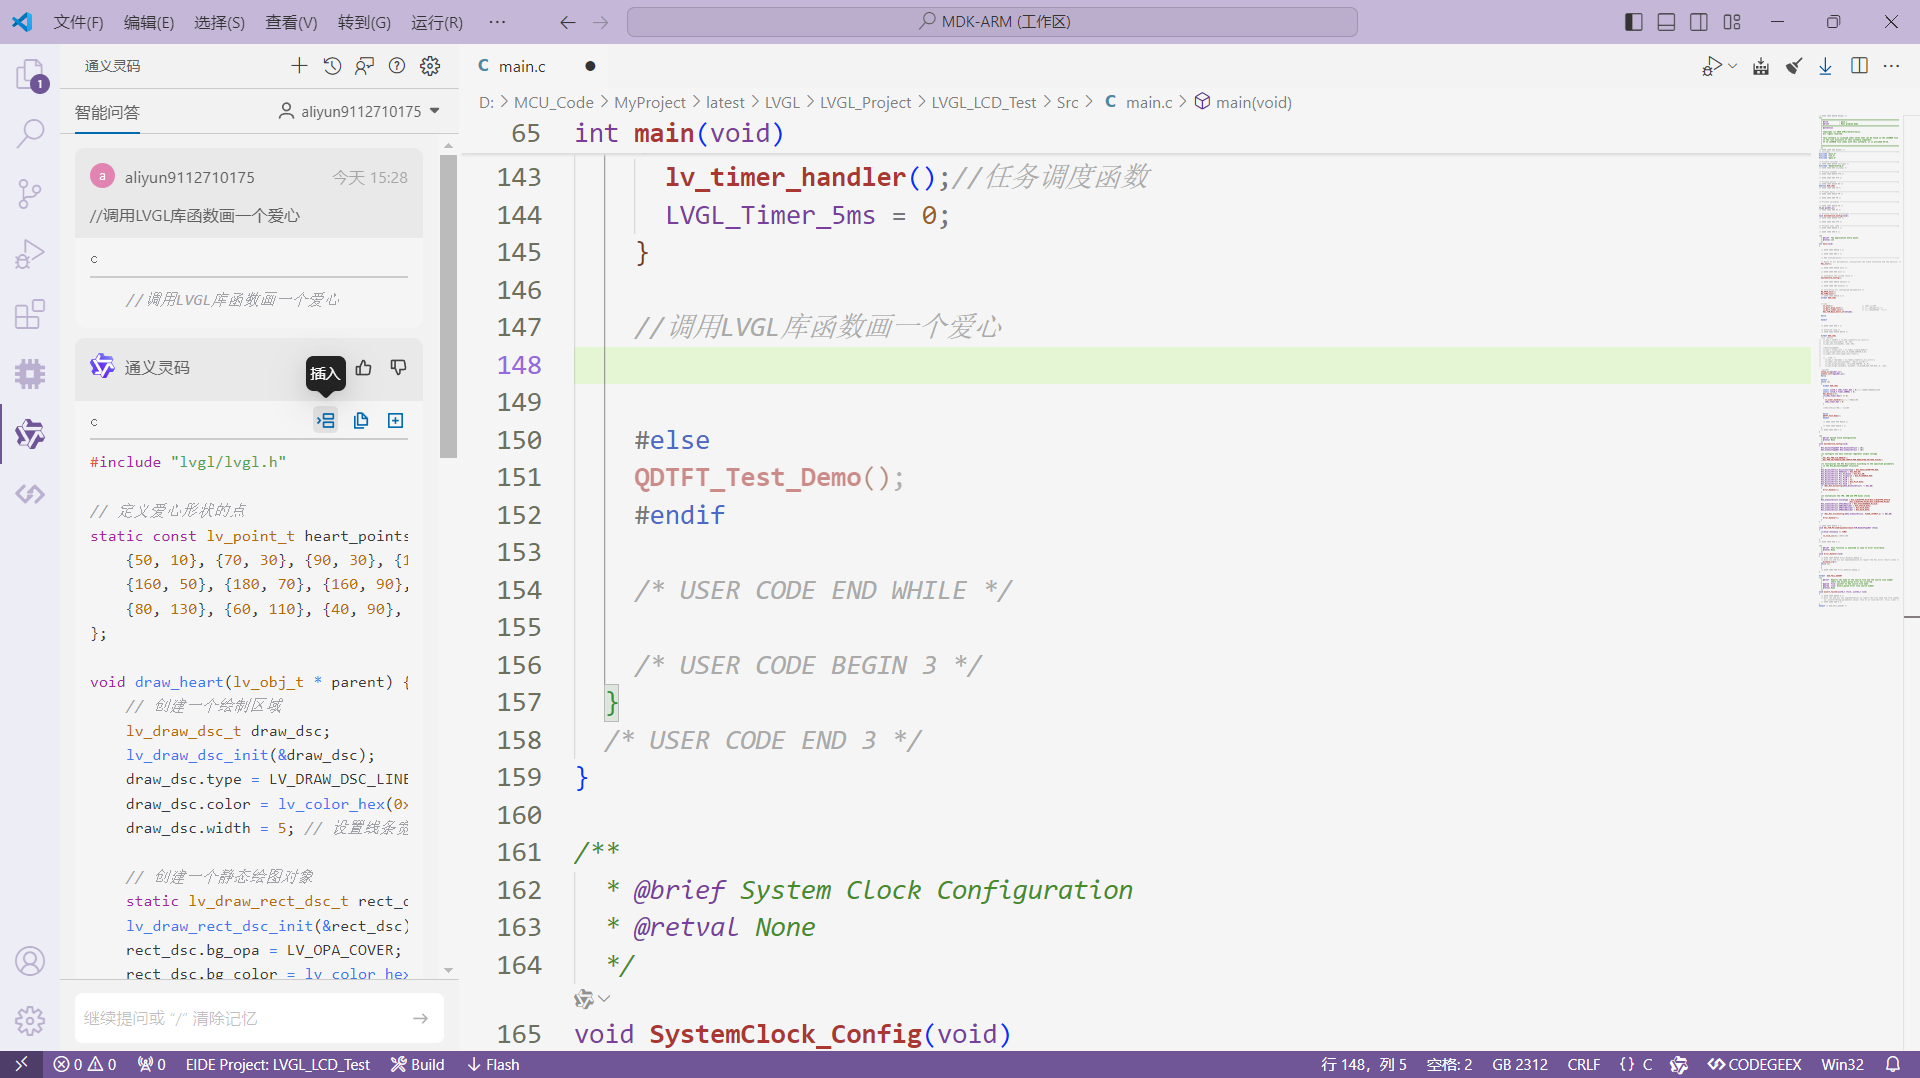Open more editor actions menu
This screenshot has width=1920, height=1078.
[1891, 66]
